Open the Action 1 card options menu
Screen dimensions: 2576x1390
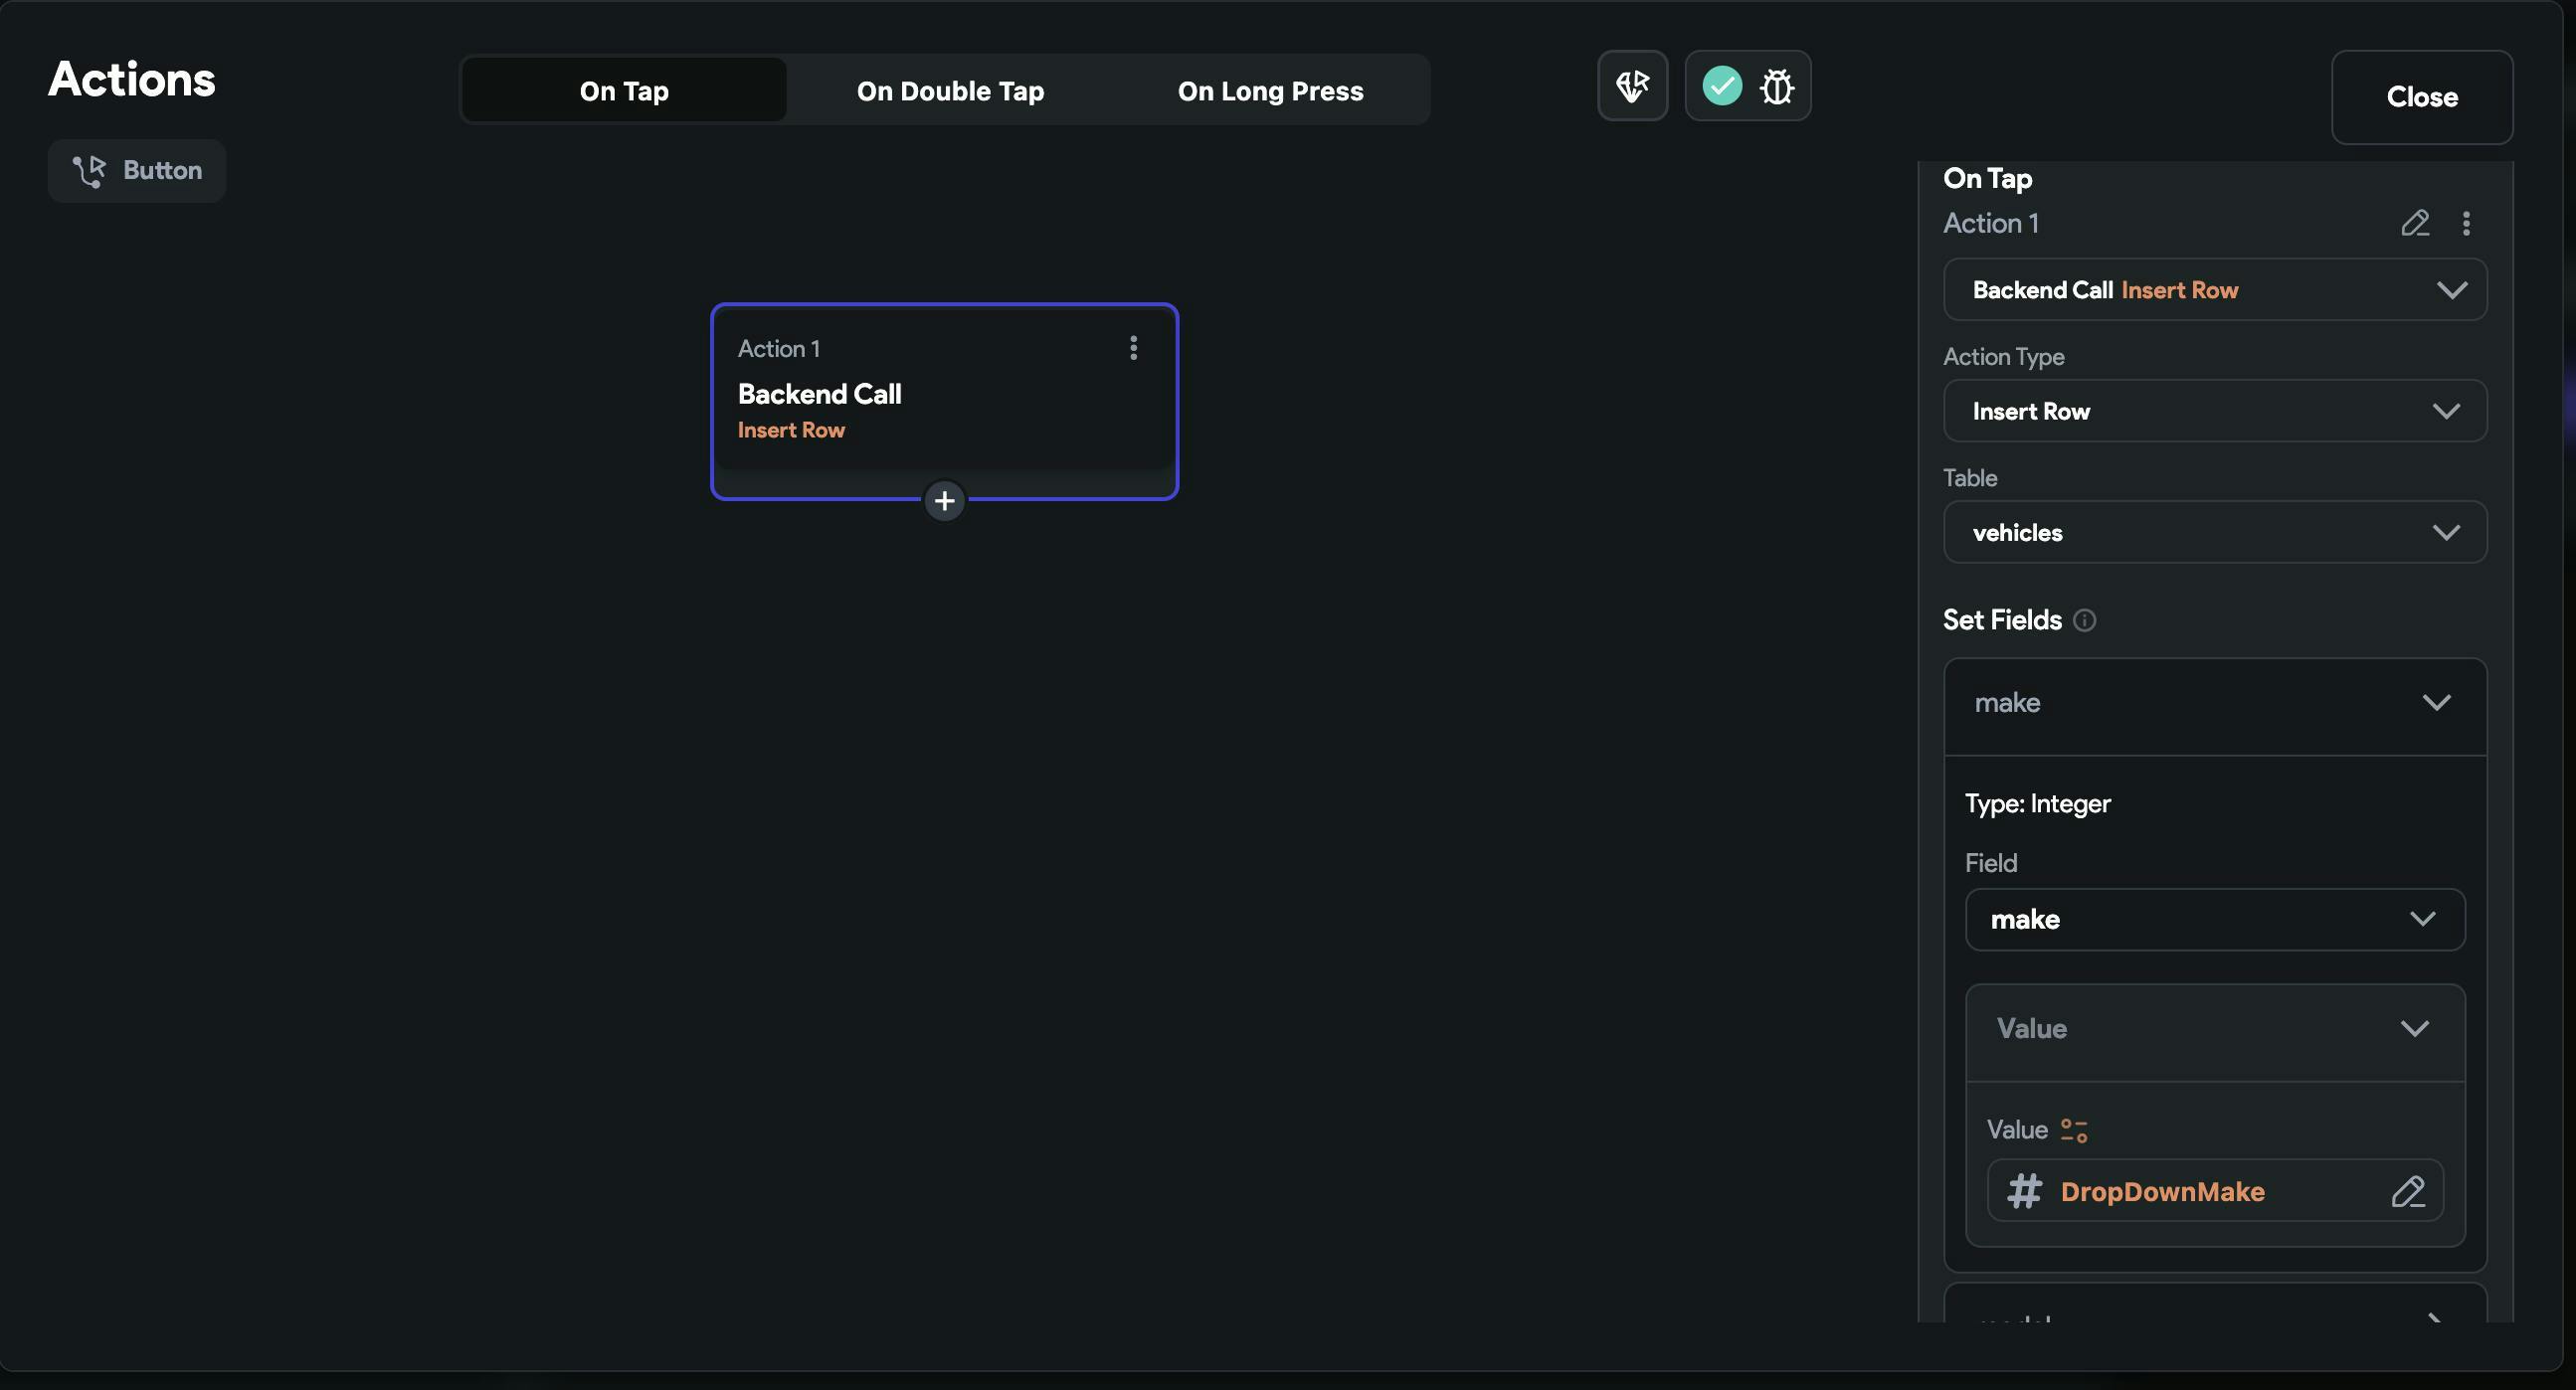click(1133, 348)
